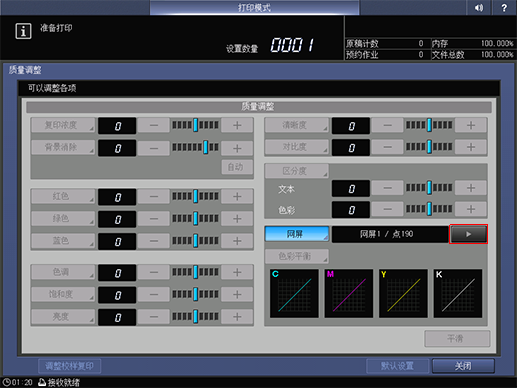Increase 亮度 with plus button
This screenshot has width=517, height=388.
(x=237, y=317)
